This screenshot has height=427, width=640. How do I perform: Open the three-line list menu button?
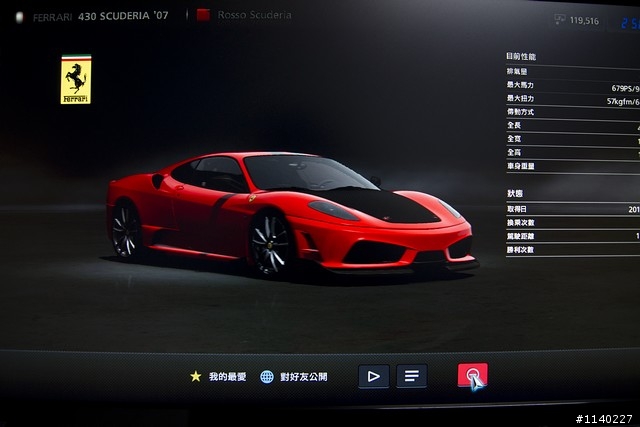pyautogui.click(x=412, y=376)
